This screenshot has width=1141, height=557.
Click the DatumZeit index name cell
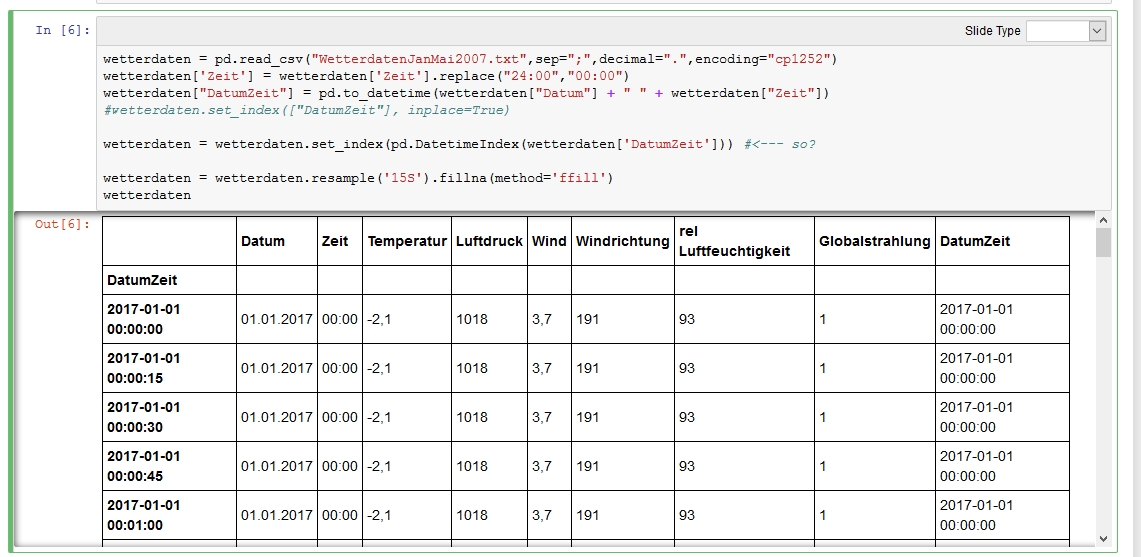(170, 280)
